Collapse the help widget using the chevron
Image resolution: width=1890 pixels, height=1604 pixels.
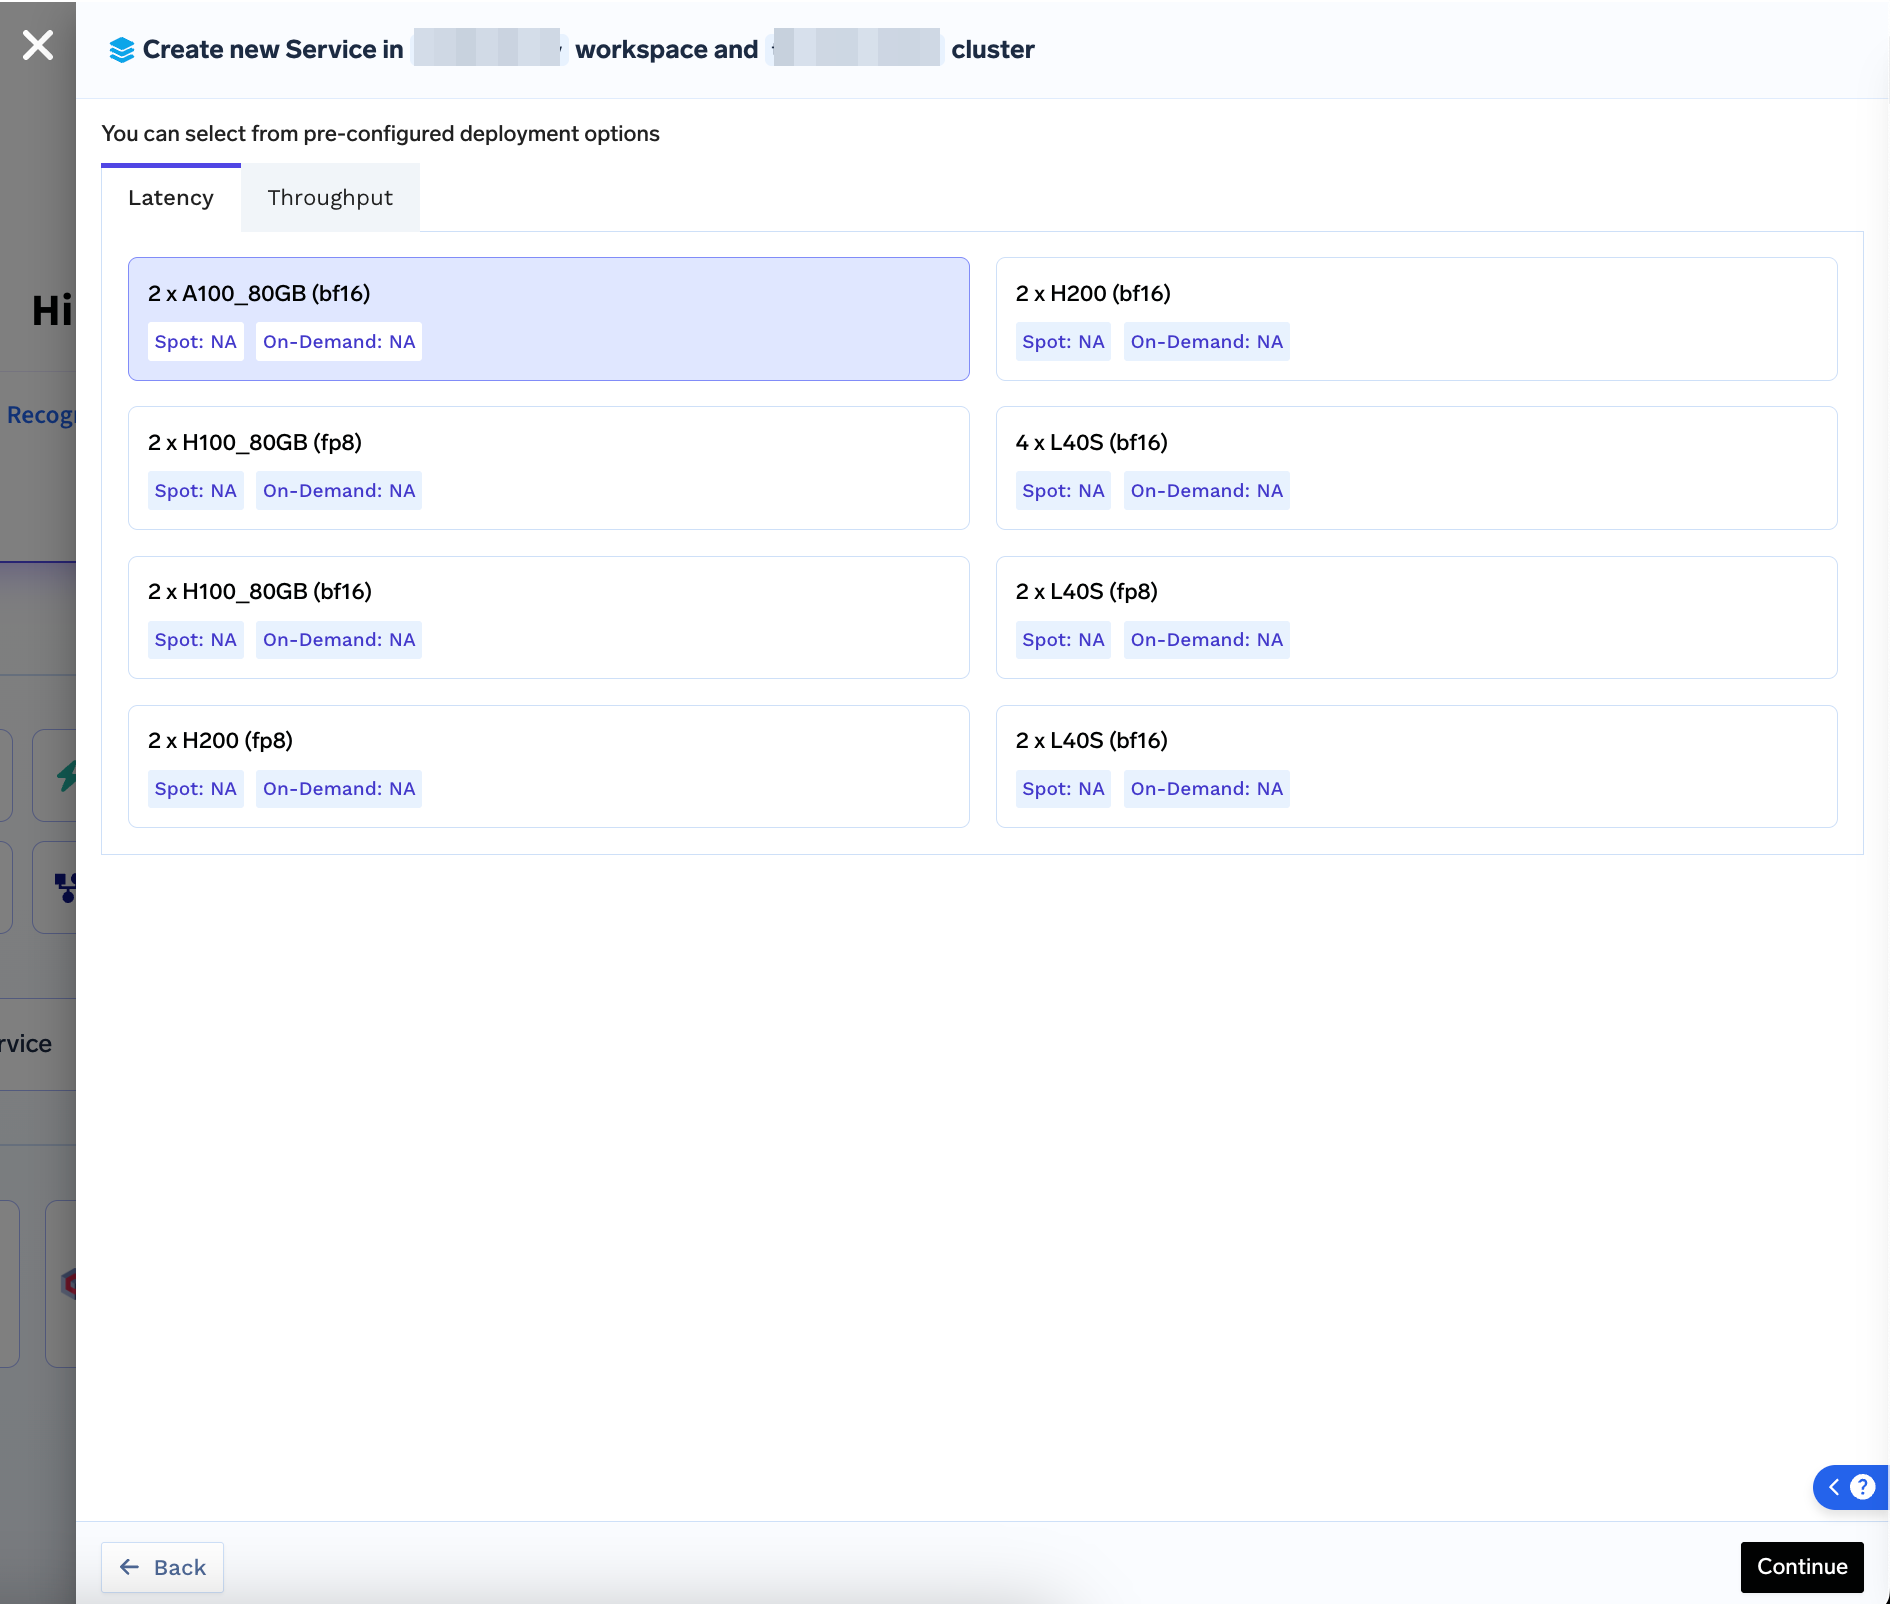[1833, 1487]
